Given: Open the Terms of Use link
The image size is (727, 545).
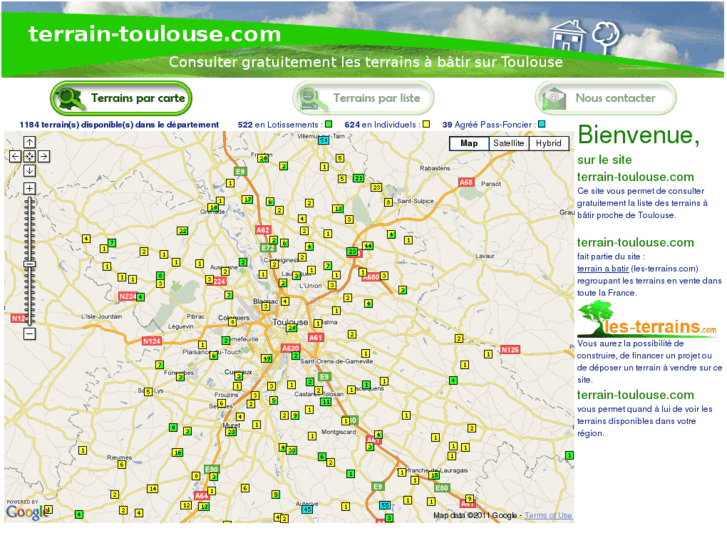Looking at the screenshot, I should pos(548,515).
